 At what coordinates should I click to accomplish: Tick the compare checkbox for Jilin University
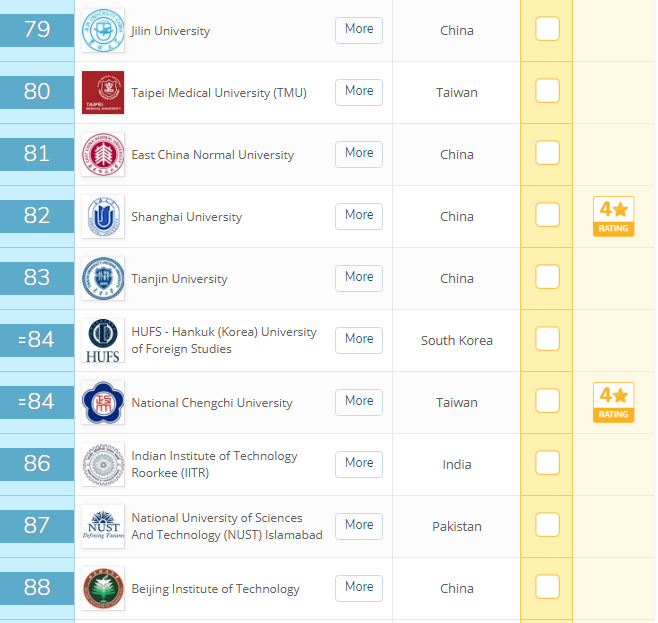pos(547,30)
